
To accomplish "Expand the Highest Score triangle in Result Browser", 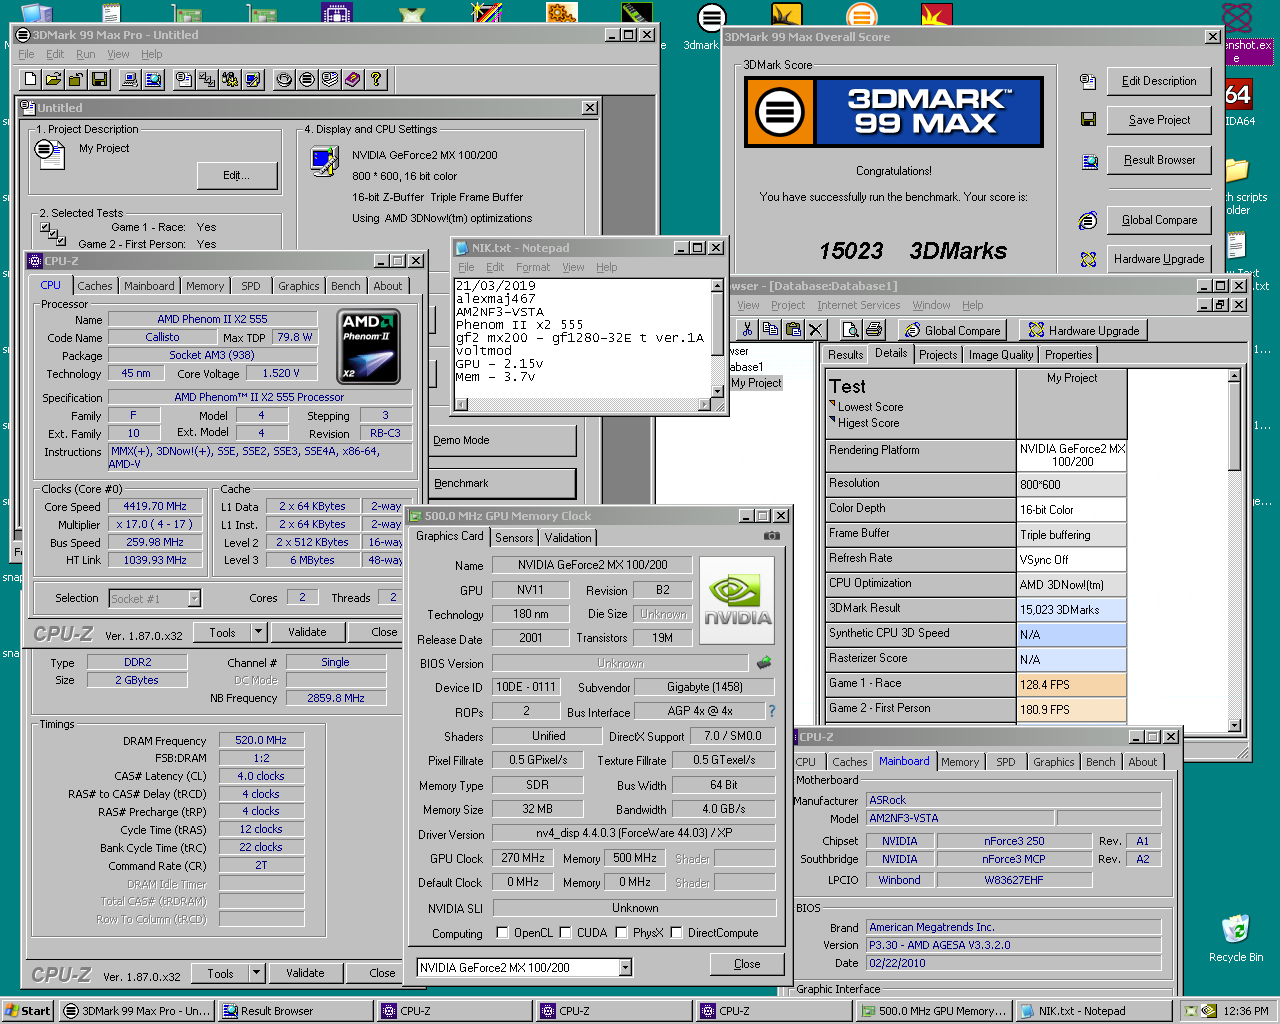I will click(x=832, y=420).
